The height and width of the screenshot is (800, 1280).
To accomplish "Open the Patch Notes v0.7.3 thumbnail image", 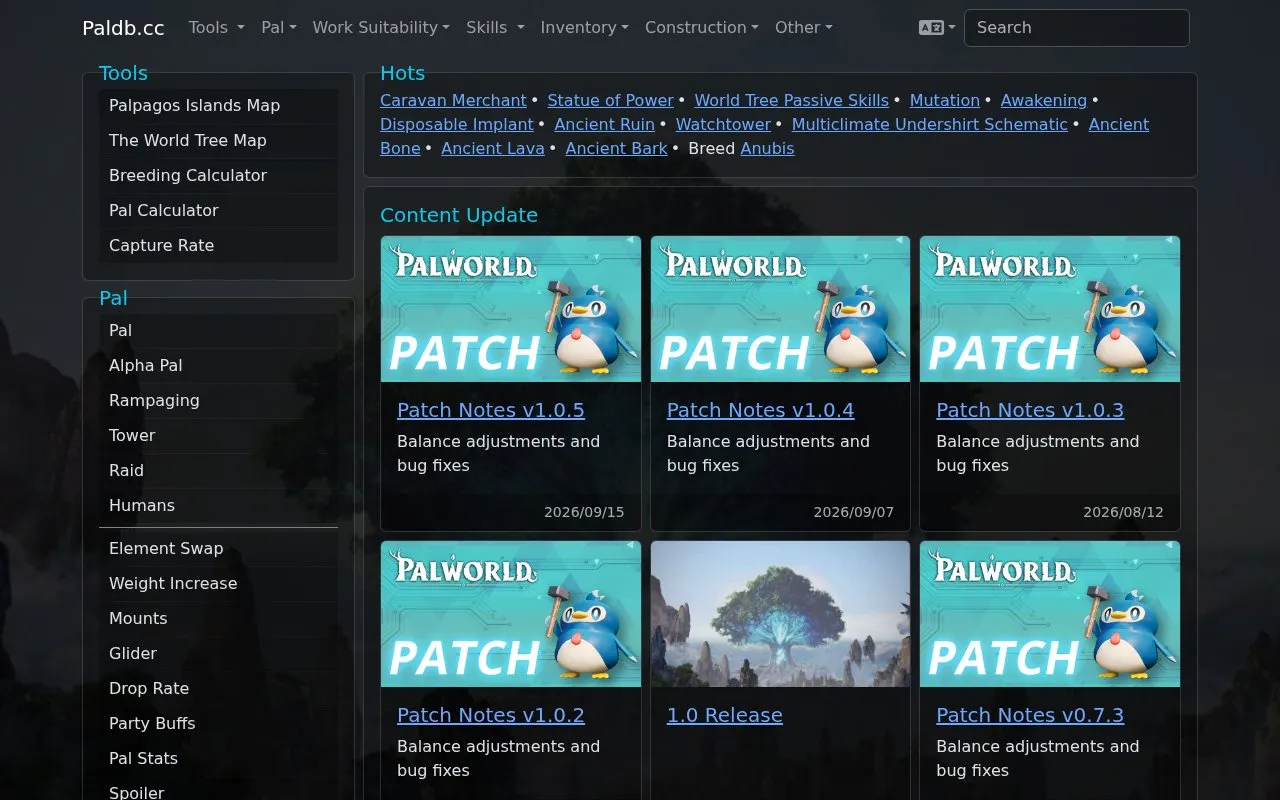I will pos(1050,614).
